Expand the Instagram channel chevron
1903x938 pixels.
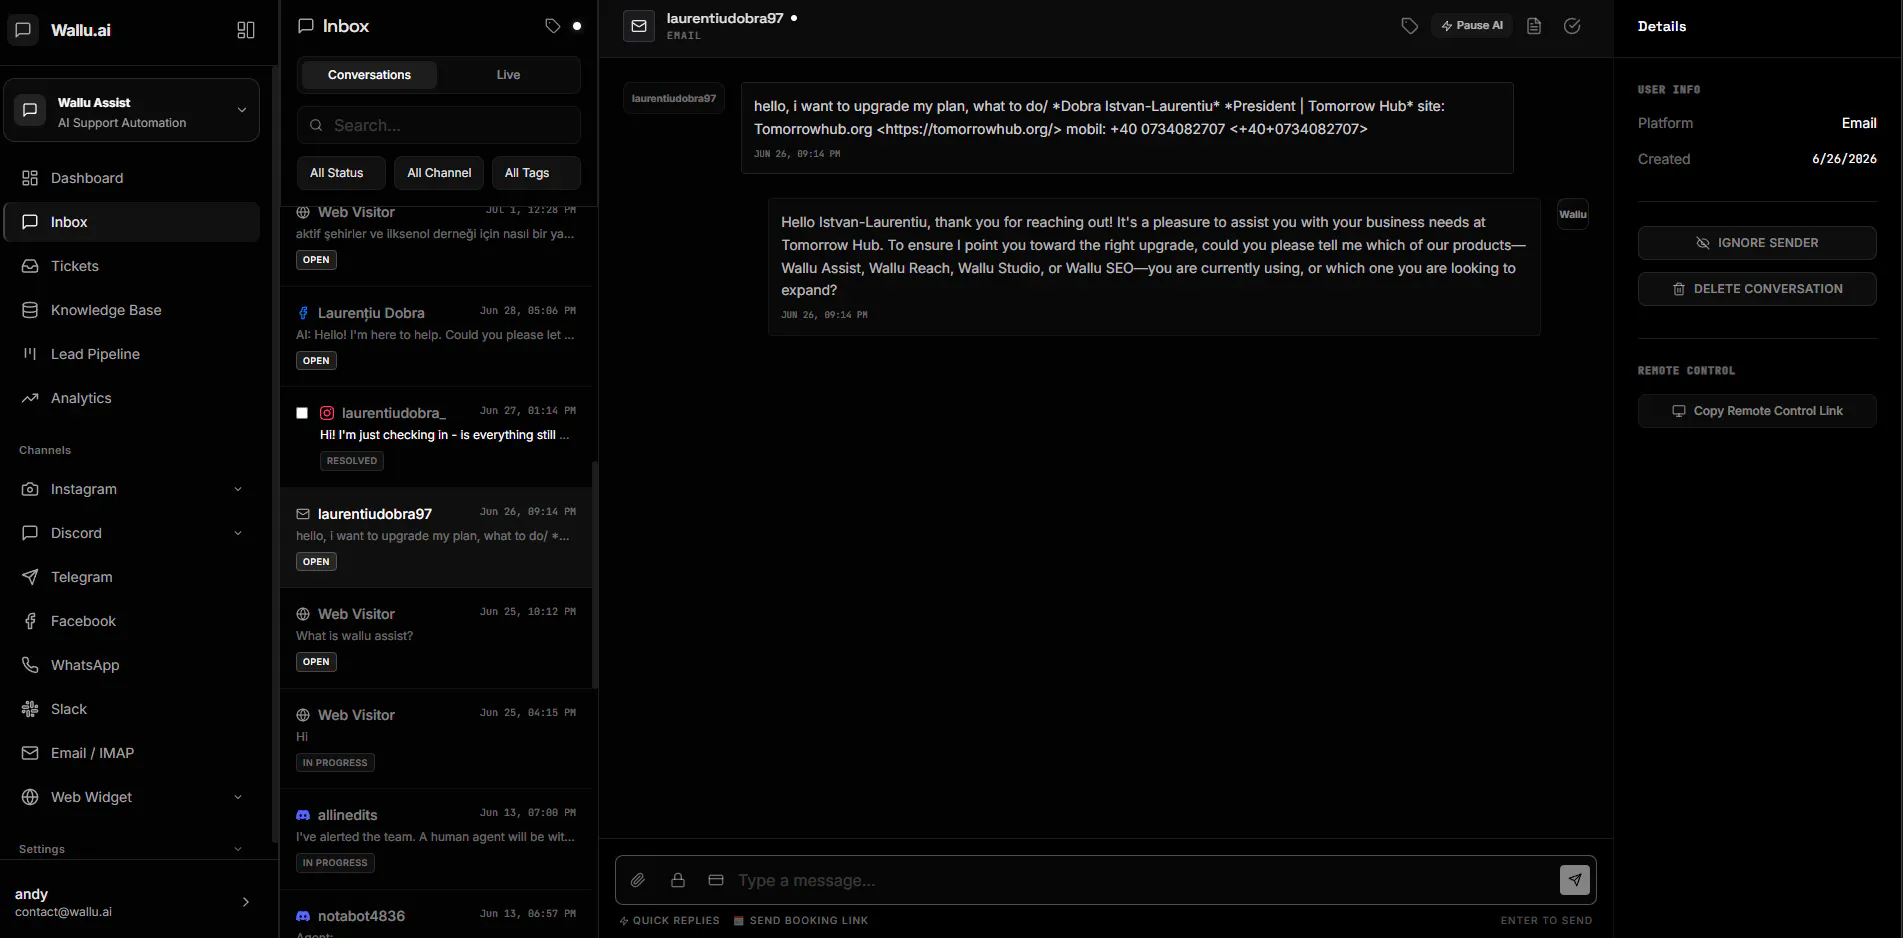(238, 489)
